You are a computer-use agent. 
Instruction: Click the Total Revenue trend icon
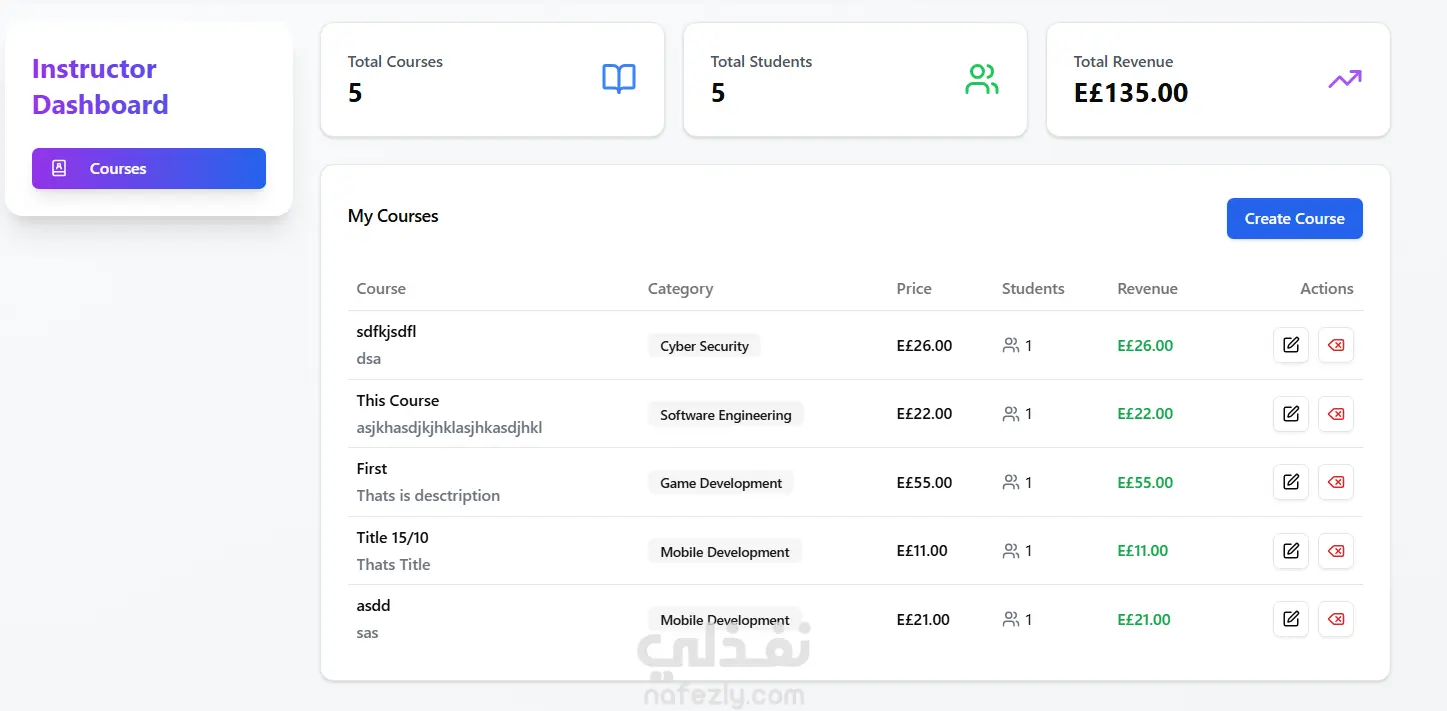[1344, 79]
